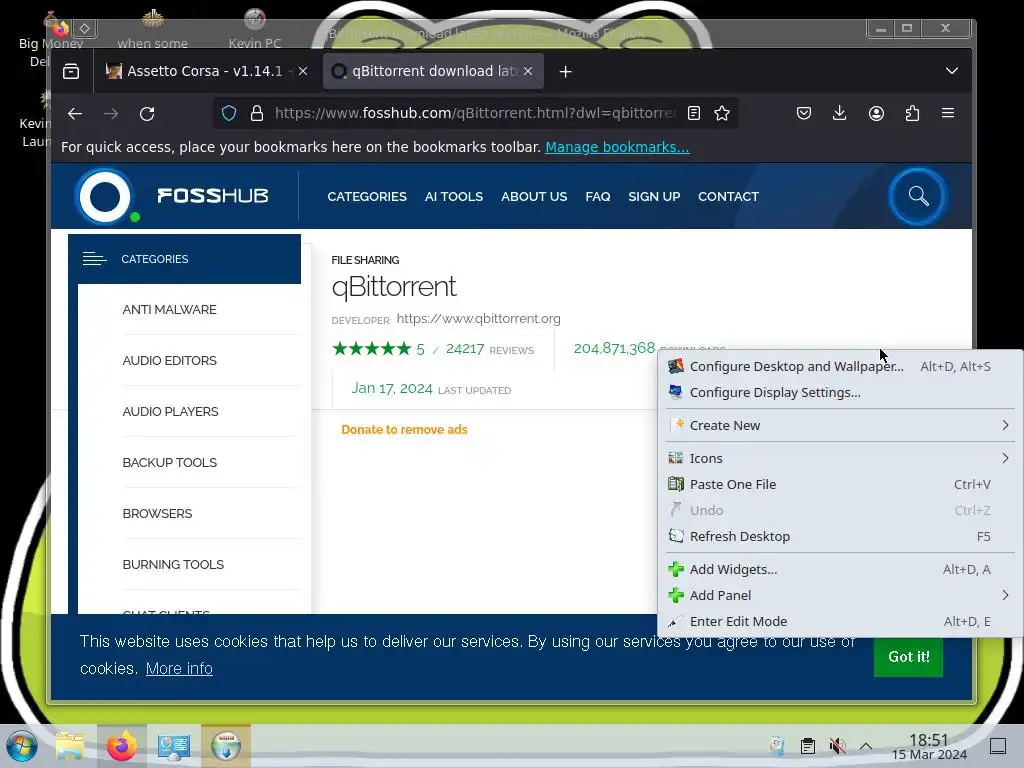Open a new tab with plus button

click(566, 71)
